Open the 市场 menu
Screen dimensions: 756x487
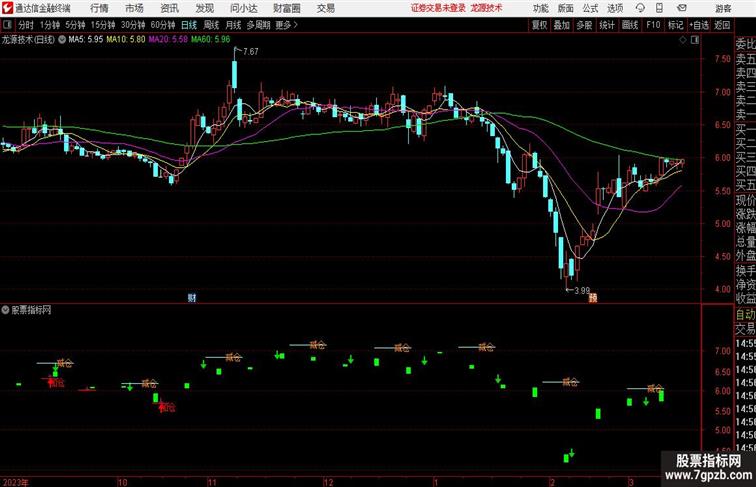[x=134, y=8]
